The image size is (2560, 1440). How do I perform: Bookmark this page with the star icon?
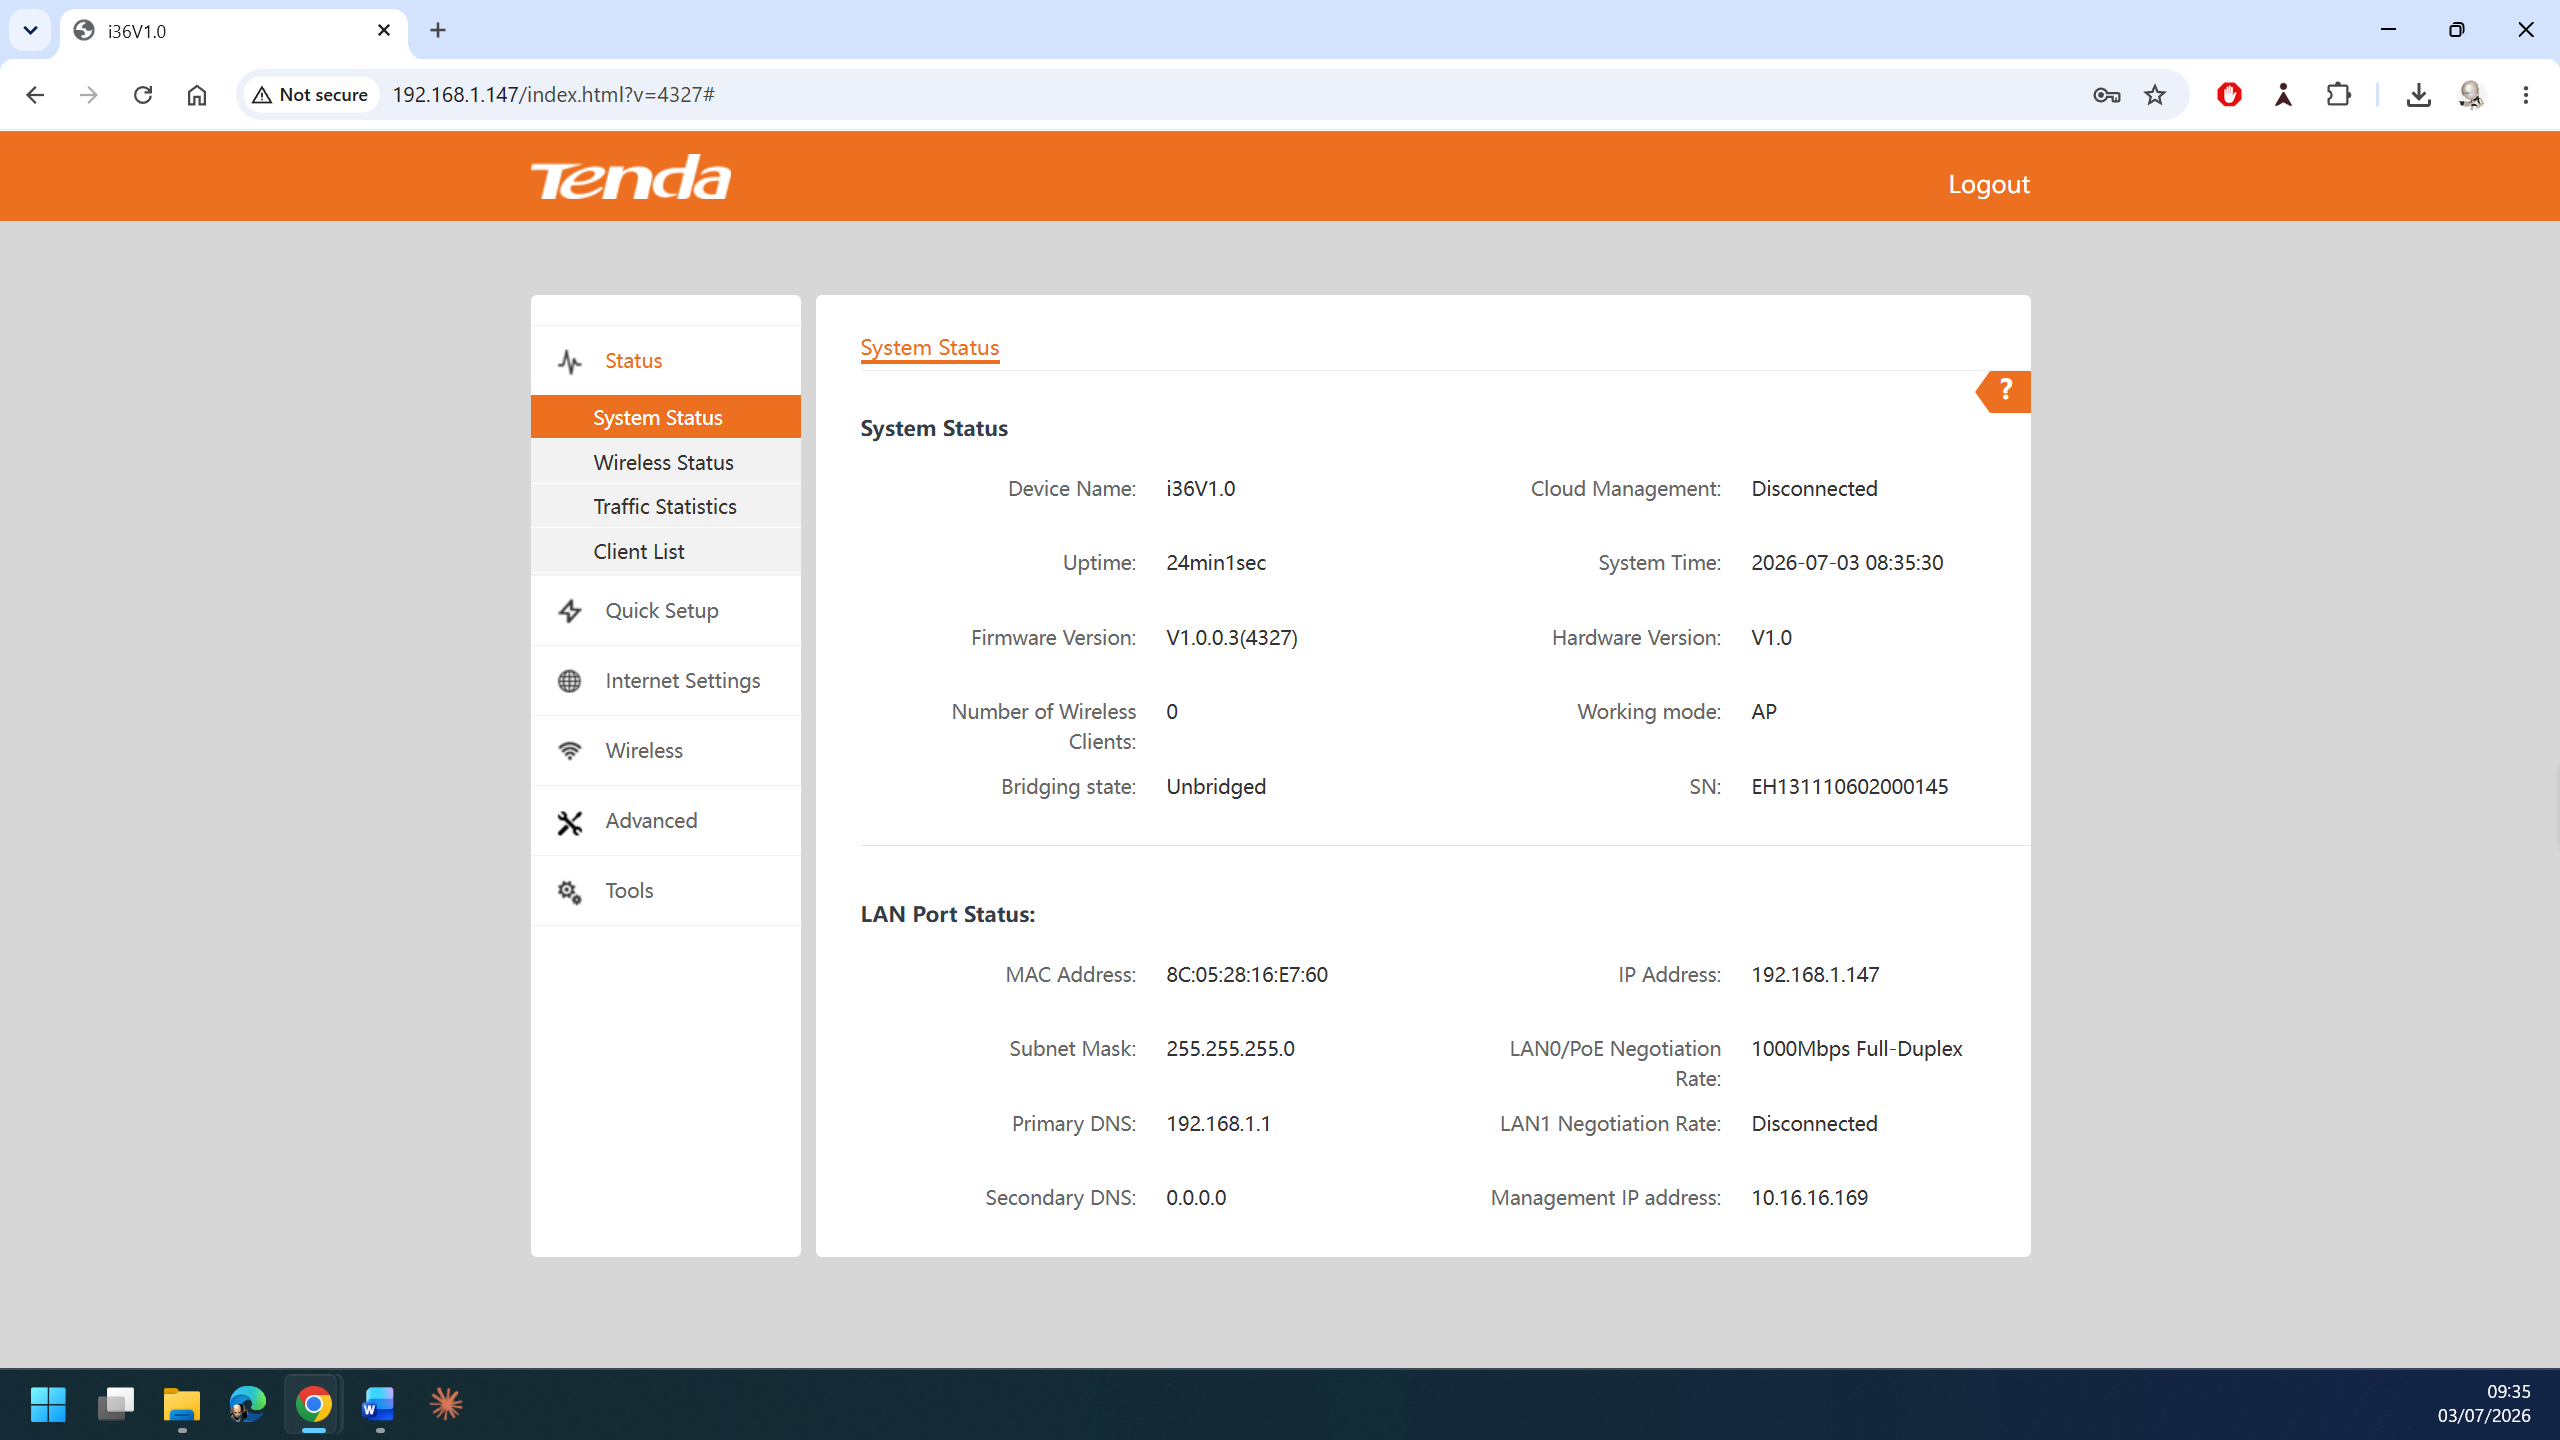pyautogui.click(x=2155, y=95)
